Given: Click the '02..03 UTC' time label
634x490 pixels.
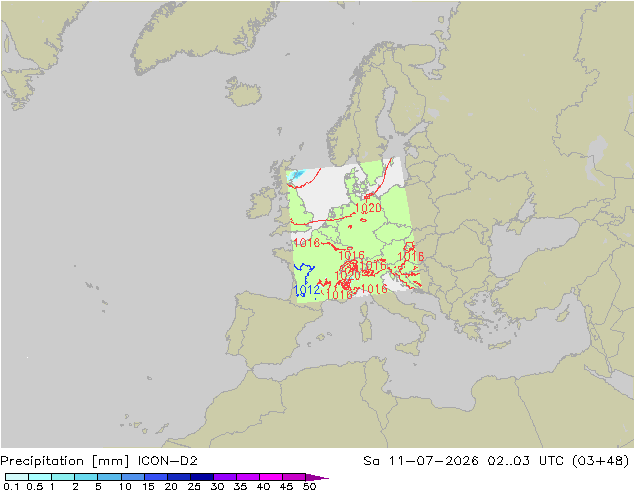Looking at the screenshot, I should [x=526, y=461].
